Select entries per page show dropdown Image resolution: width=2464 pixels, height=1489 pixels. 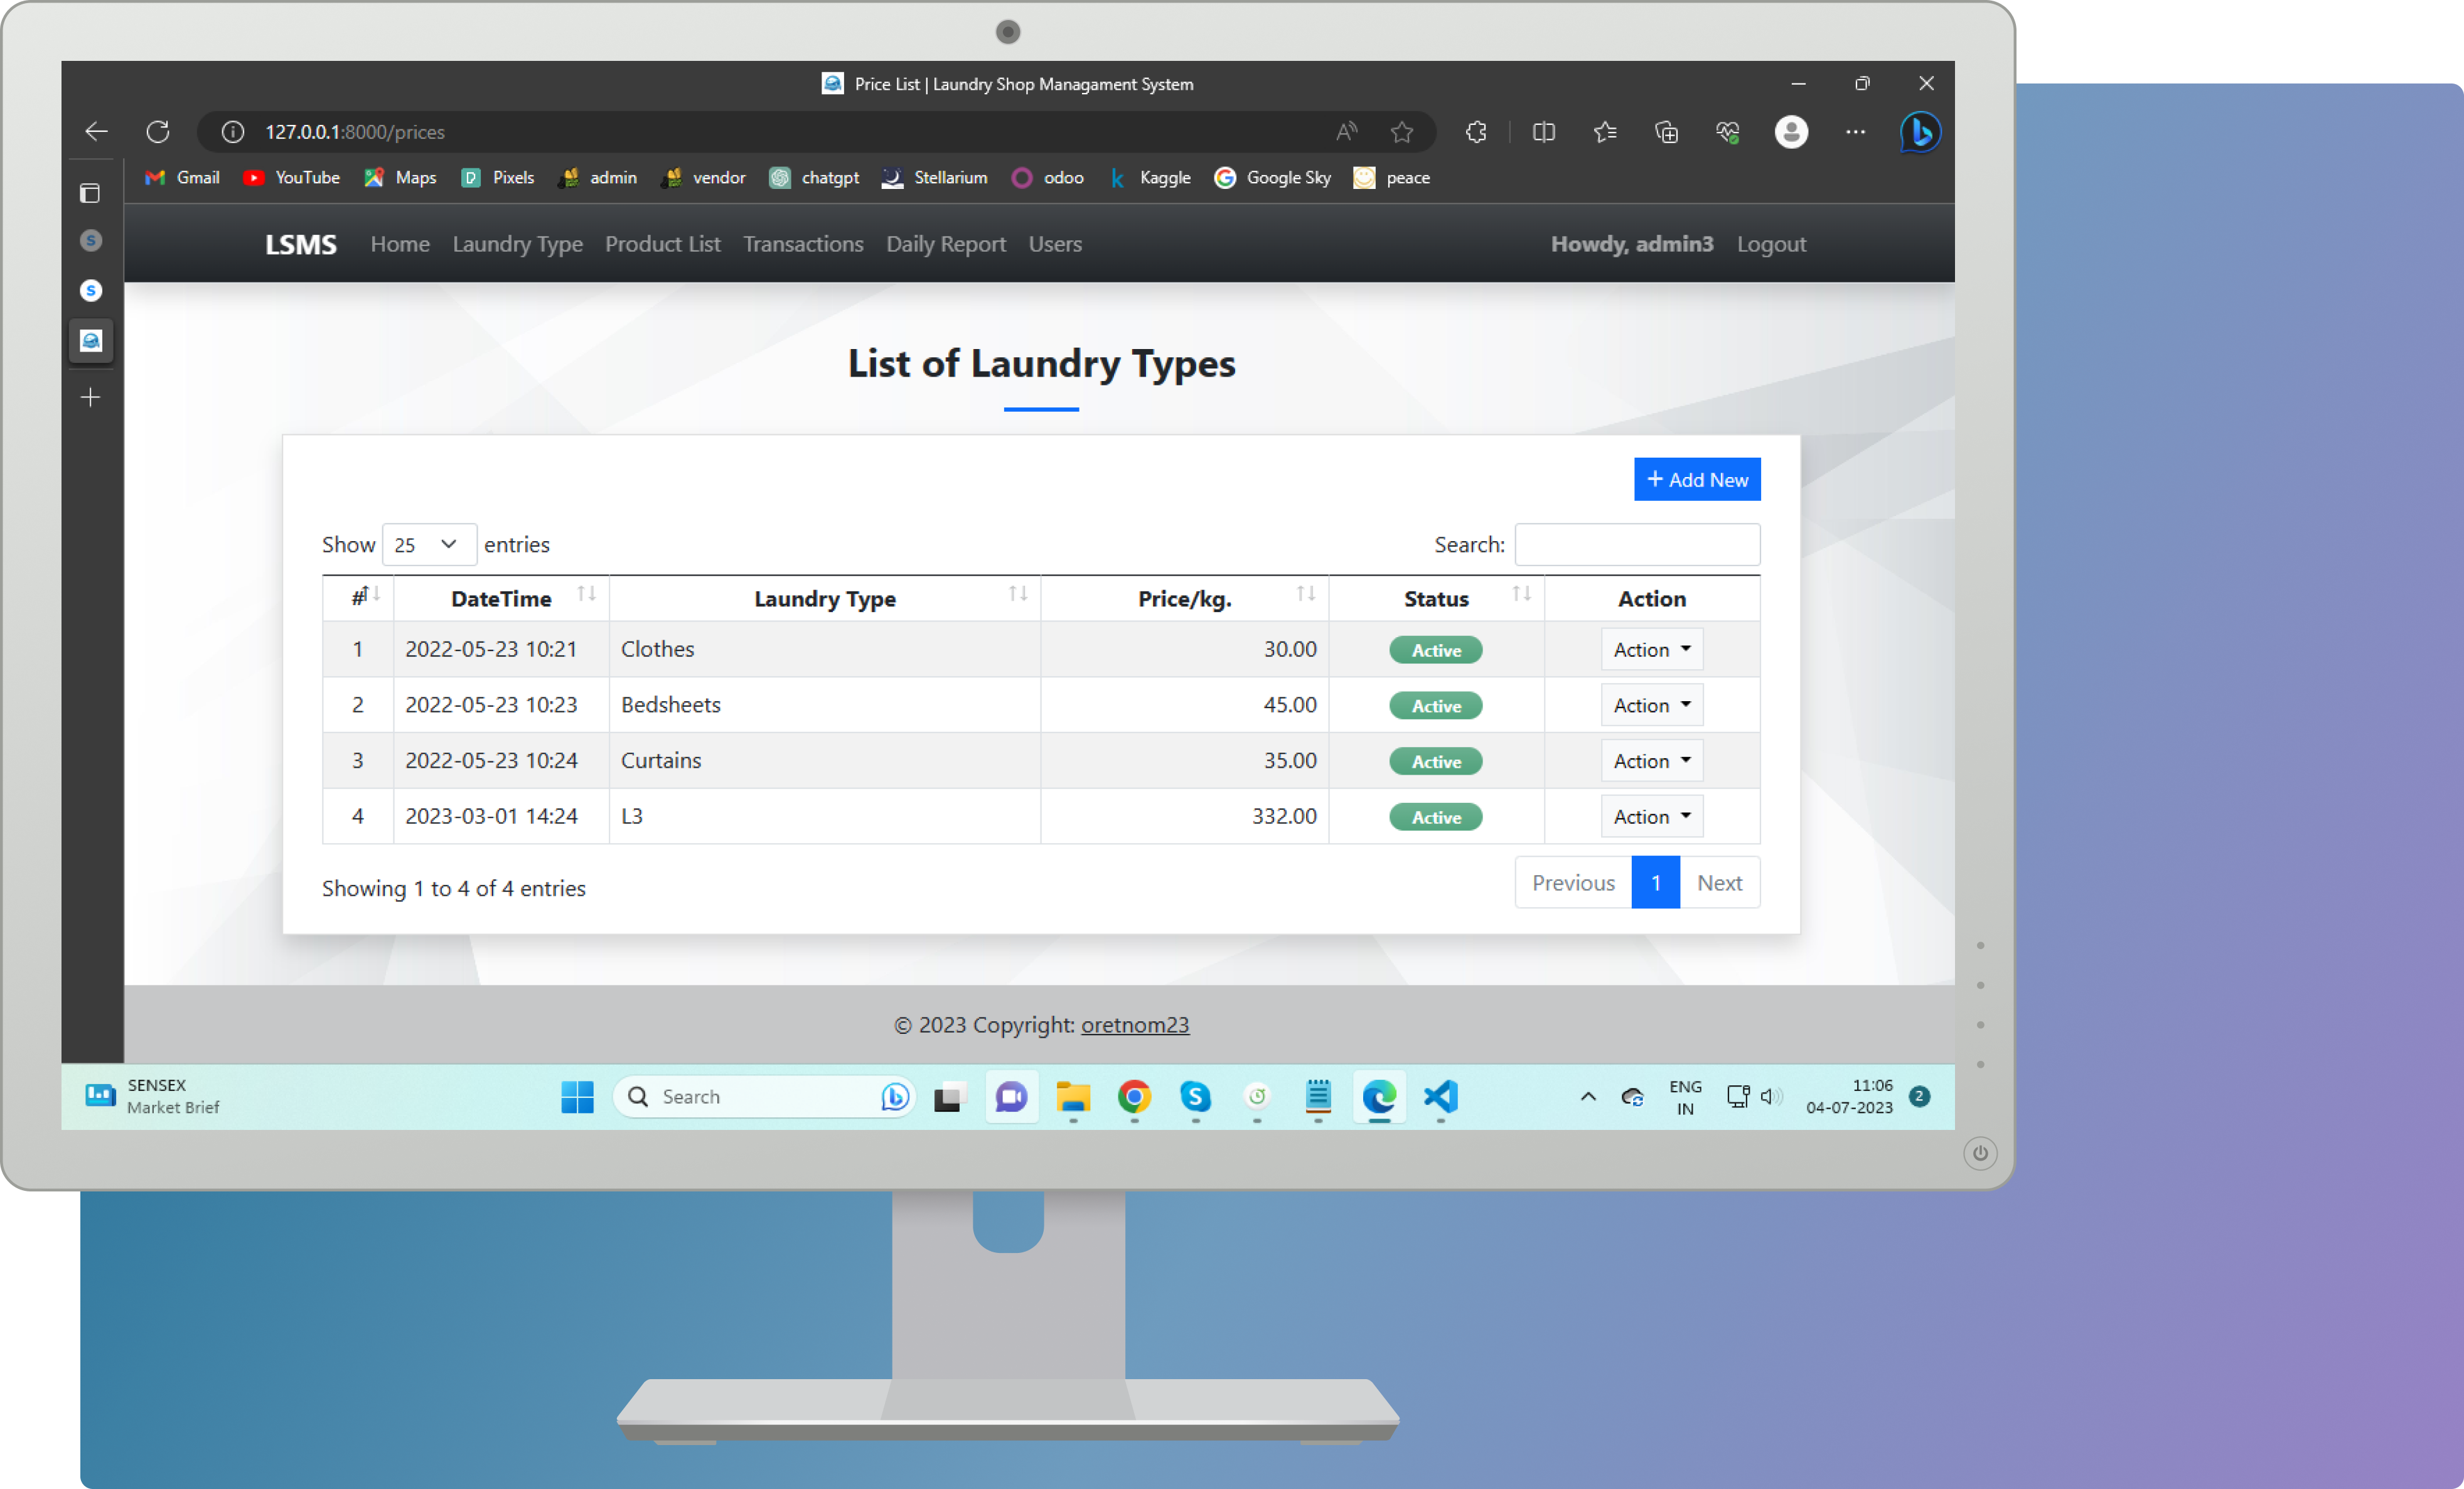tap(426, 544)
